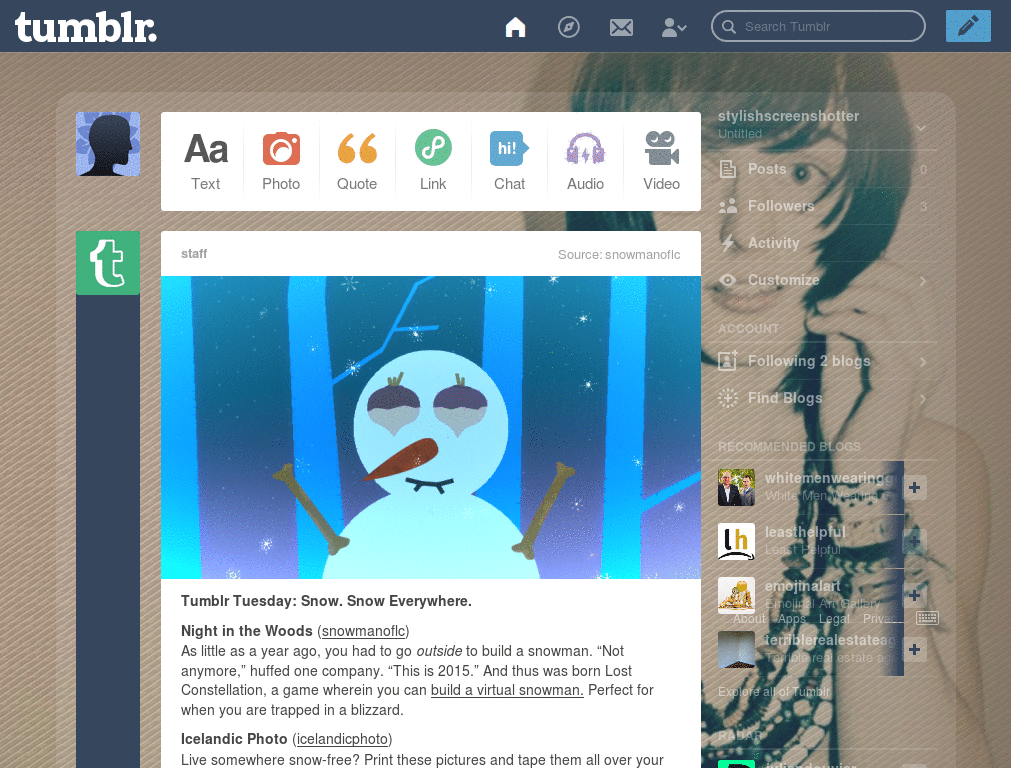Follow leasthelpful with the plus button
This screenshot has width=1024, height=768.
(914, 541)
